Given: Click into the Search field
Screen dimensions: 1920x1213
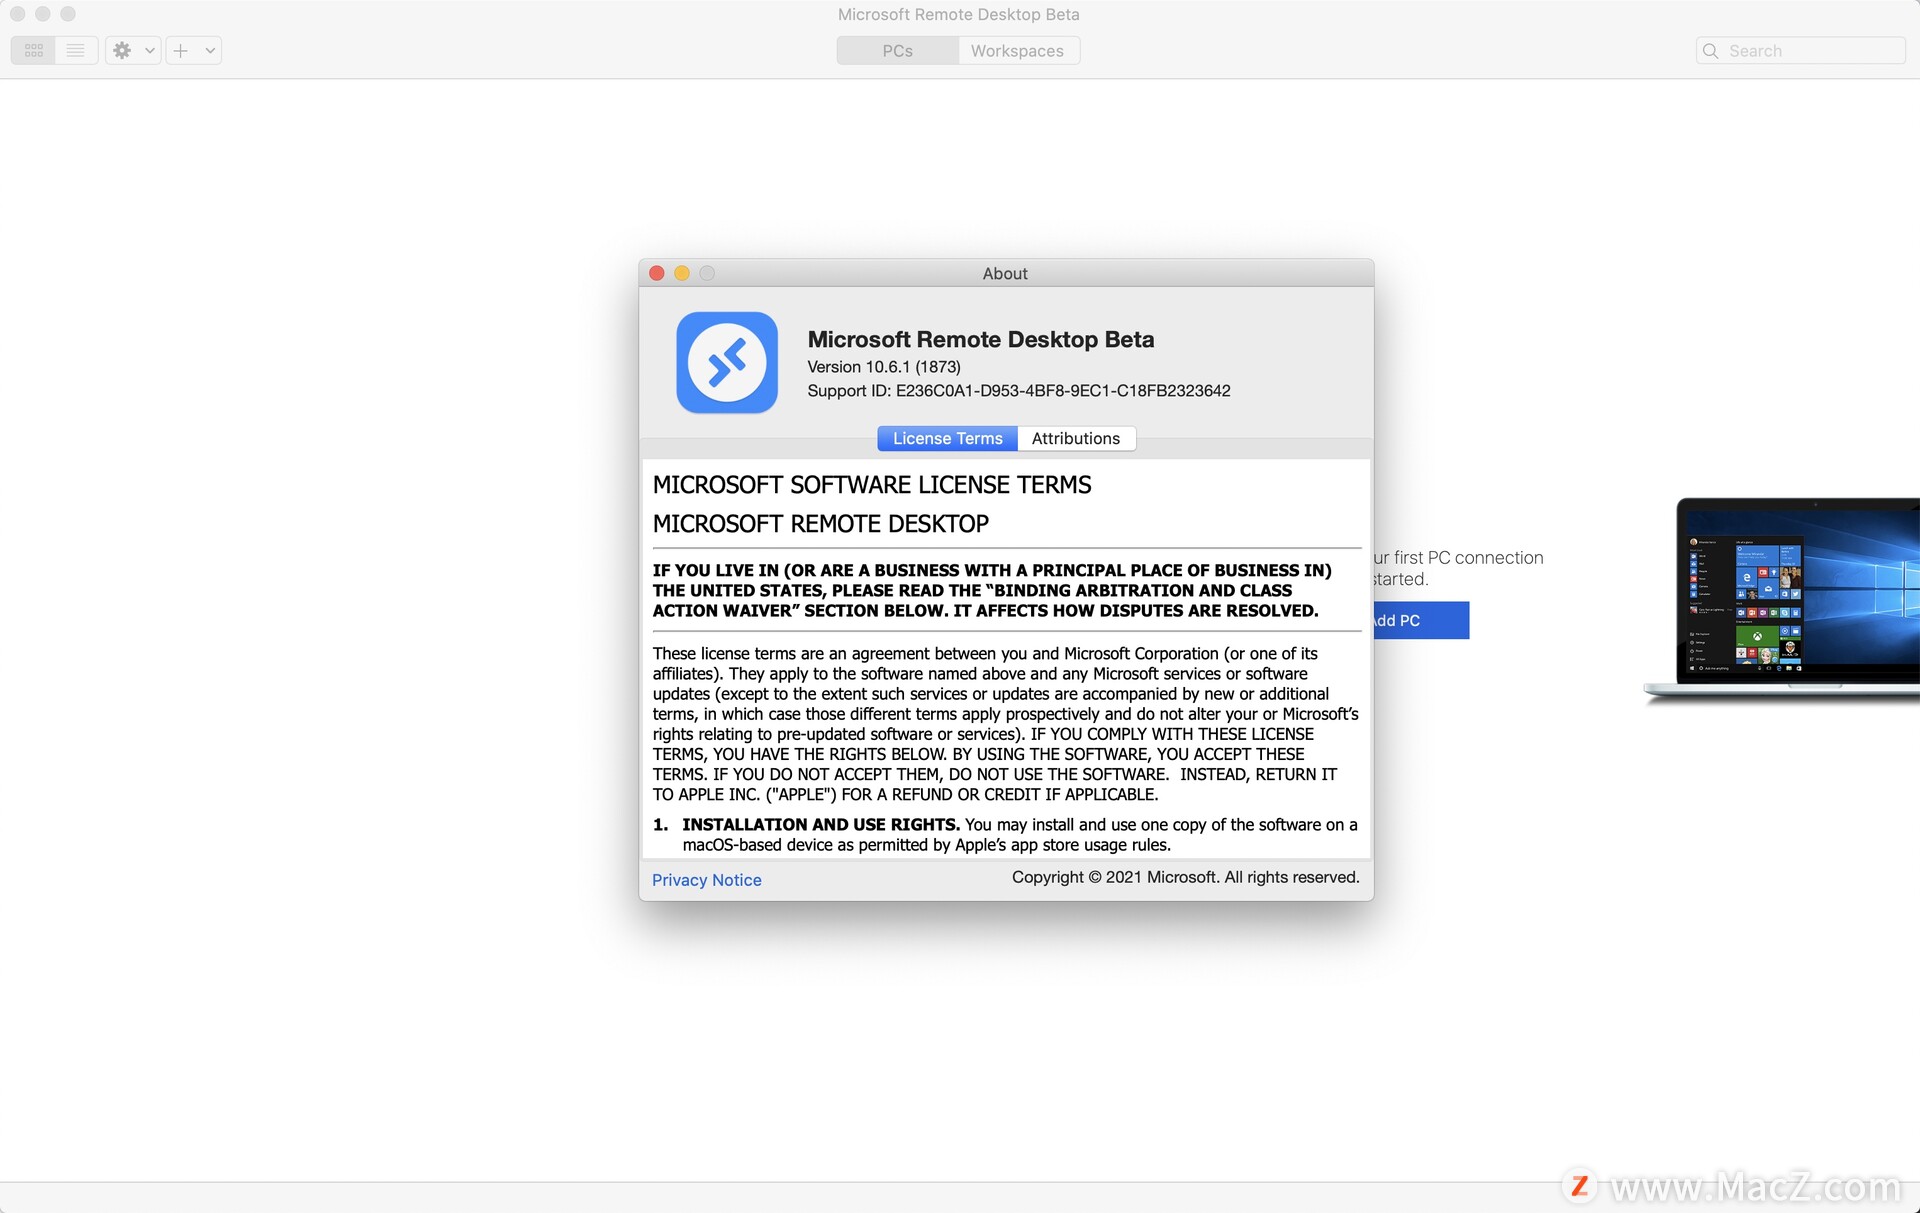Looking at the screenshot, I should tap(1800, 51).
